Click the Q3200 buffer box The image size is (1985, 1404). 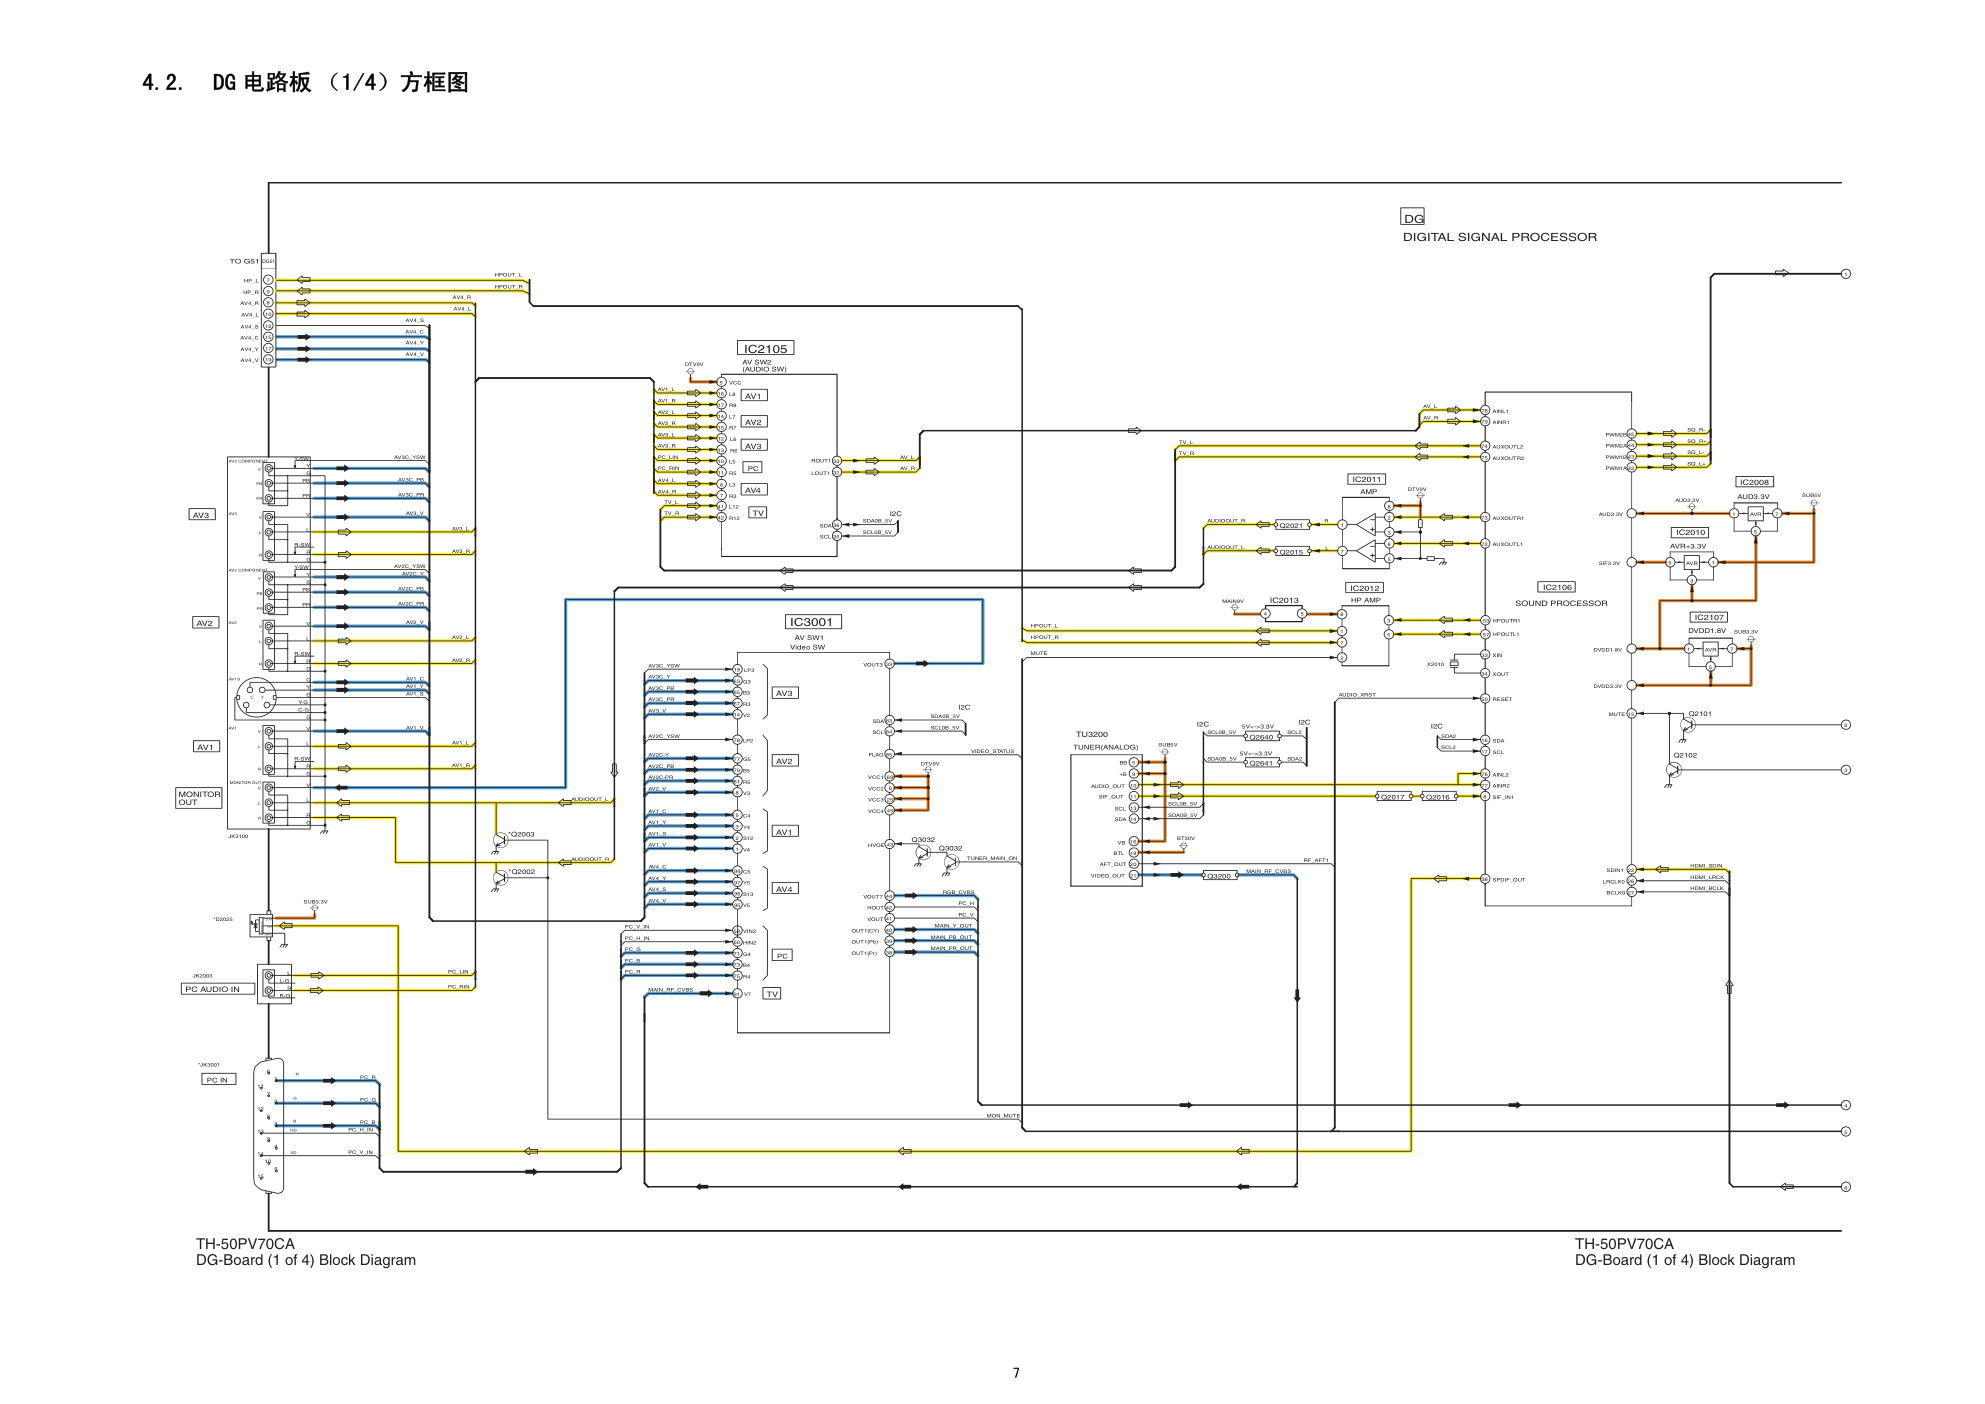(x=1219, y=876)
